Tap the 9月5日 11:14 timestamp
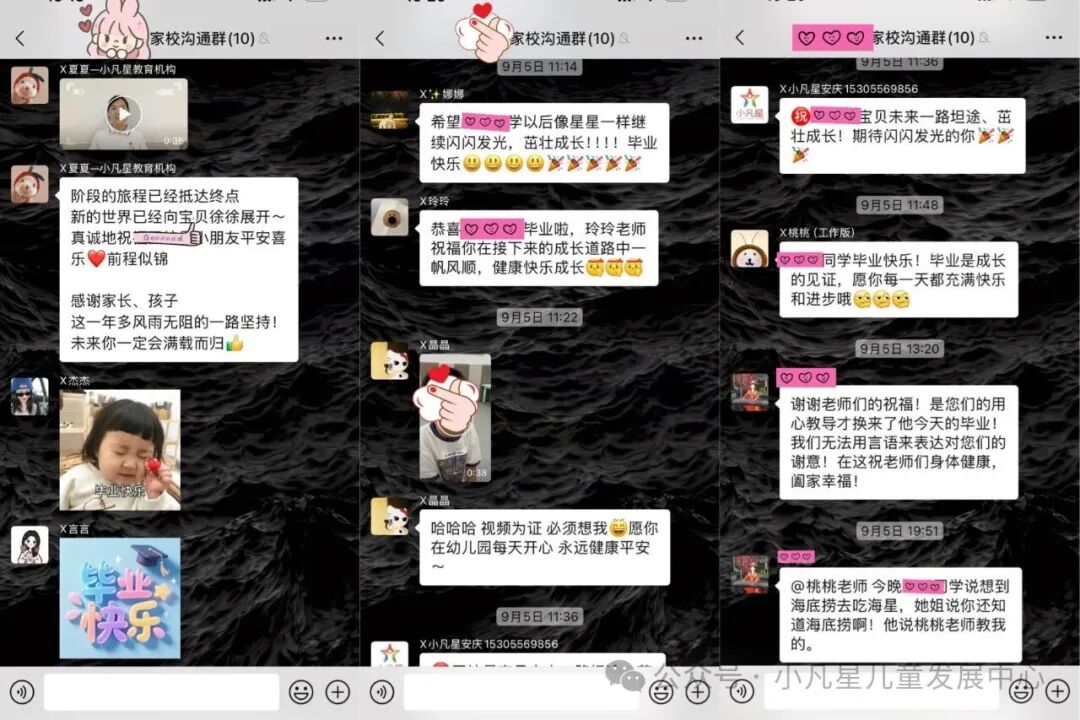The image size is (1080, 720). [540, 67]
